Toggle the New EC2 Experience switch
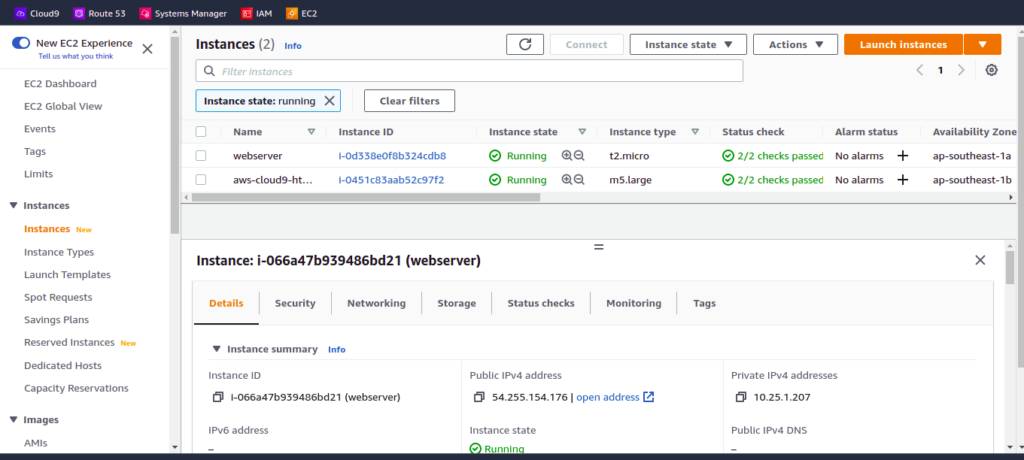The width and height of the screenshot is (1024, 460). pyautogui.click(x=21, y=43)
